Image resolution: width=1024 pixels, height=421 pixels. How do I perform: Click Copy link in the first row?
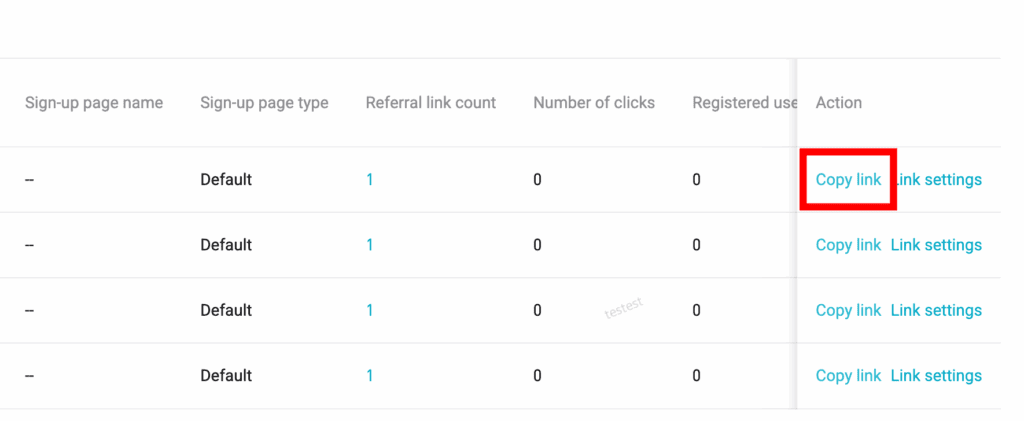point(848,180)
